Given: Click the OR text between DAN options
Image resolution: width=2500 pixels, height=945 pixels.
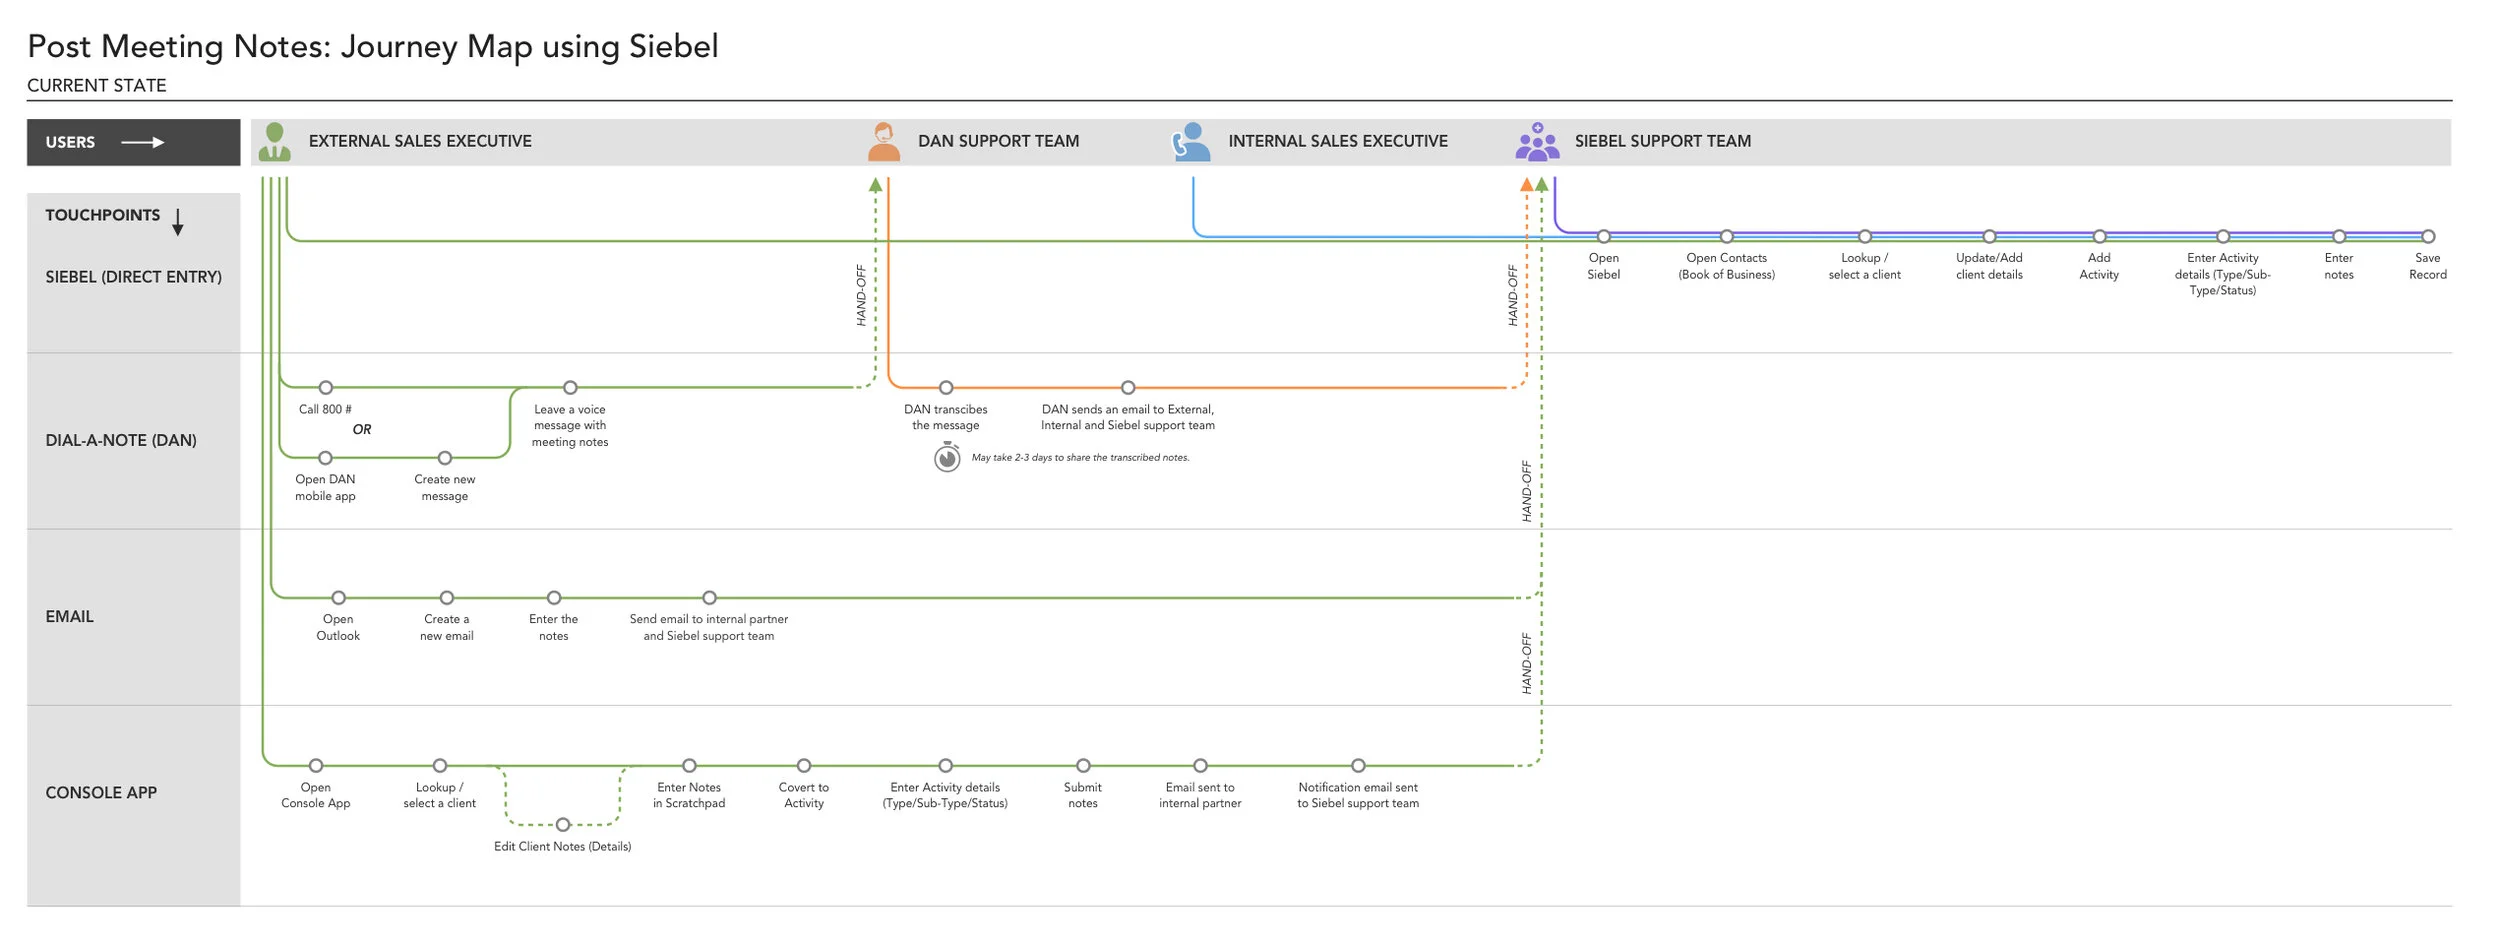Looking at the screenshot, I should click(x=362, y=430).
